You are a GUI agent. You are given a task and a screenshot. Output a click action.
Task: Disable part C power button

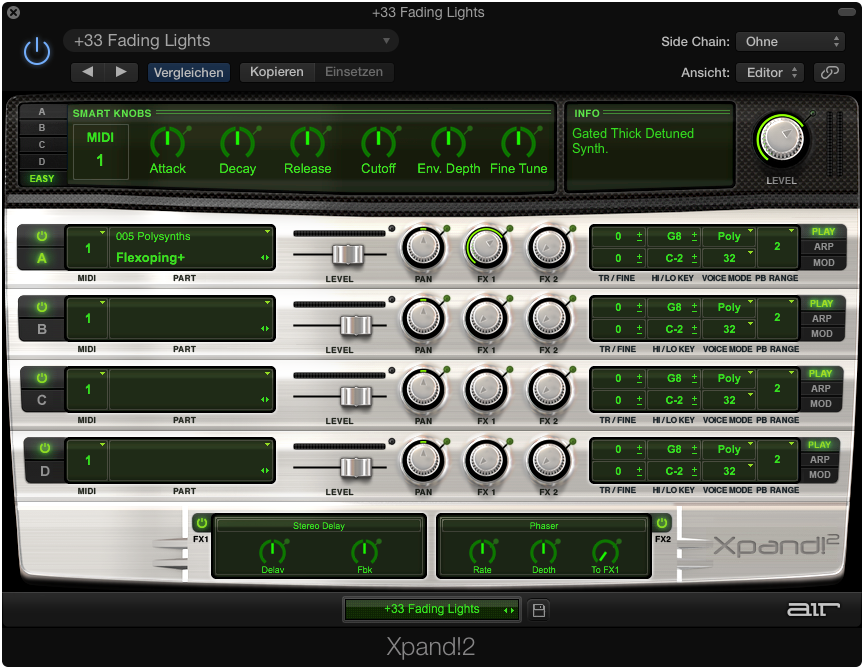pyautogui.click(x=42, y=378)
